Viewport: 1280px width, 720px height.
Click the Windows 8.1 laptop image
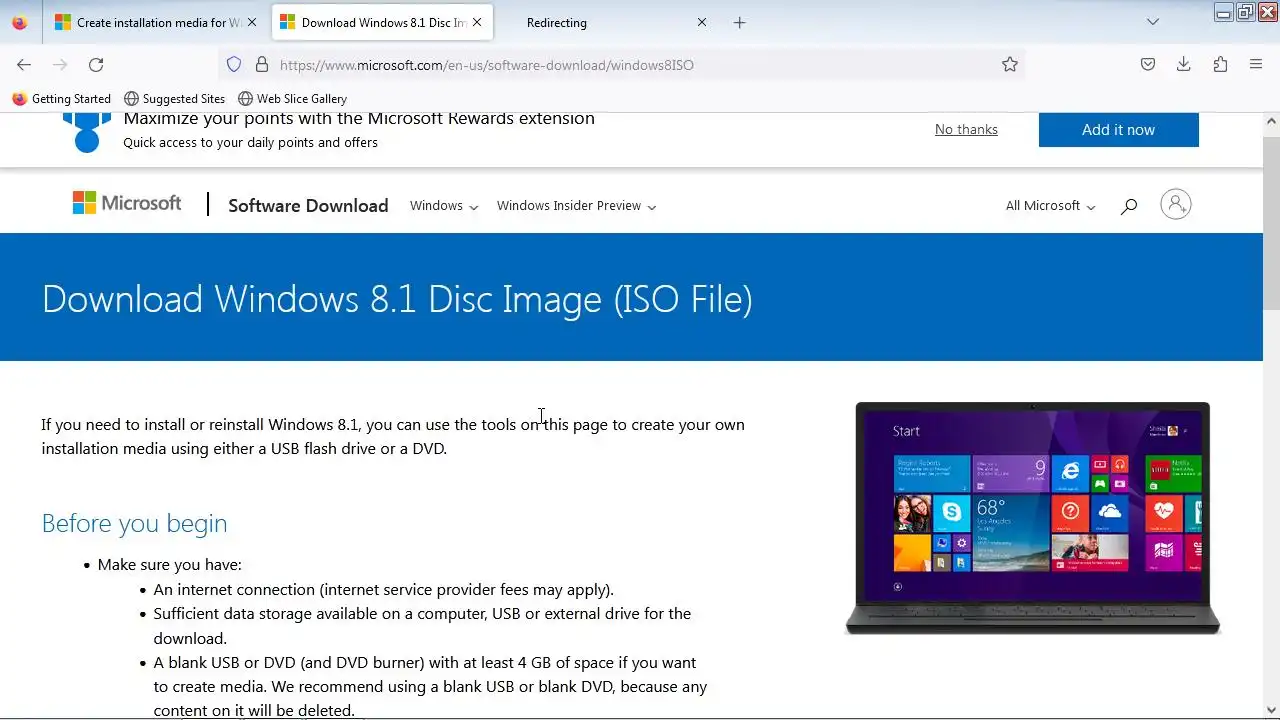coord(1033,518)
